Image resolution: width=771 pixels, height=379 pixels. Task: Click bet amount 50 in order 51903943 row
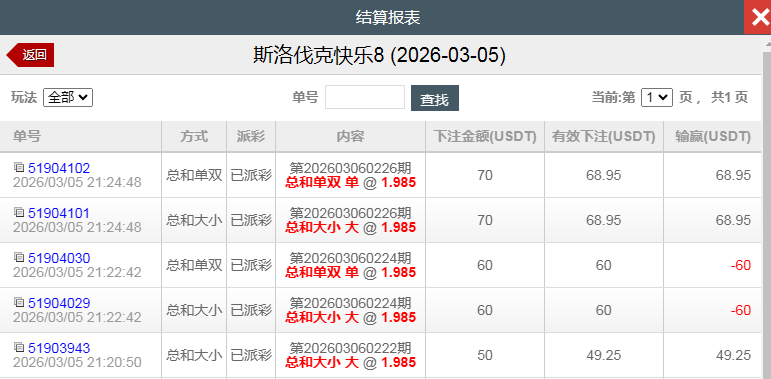click(x=485, y=355)
